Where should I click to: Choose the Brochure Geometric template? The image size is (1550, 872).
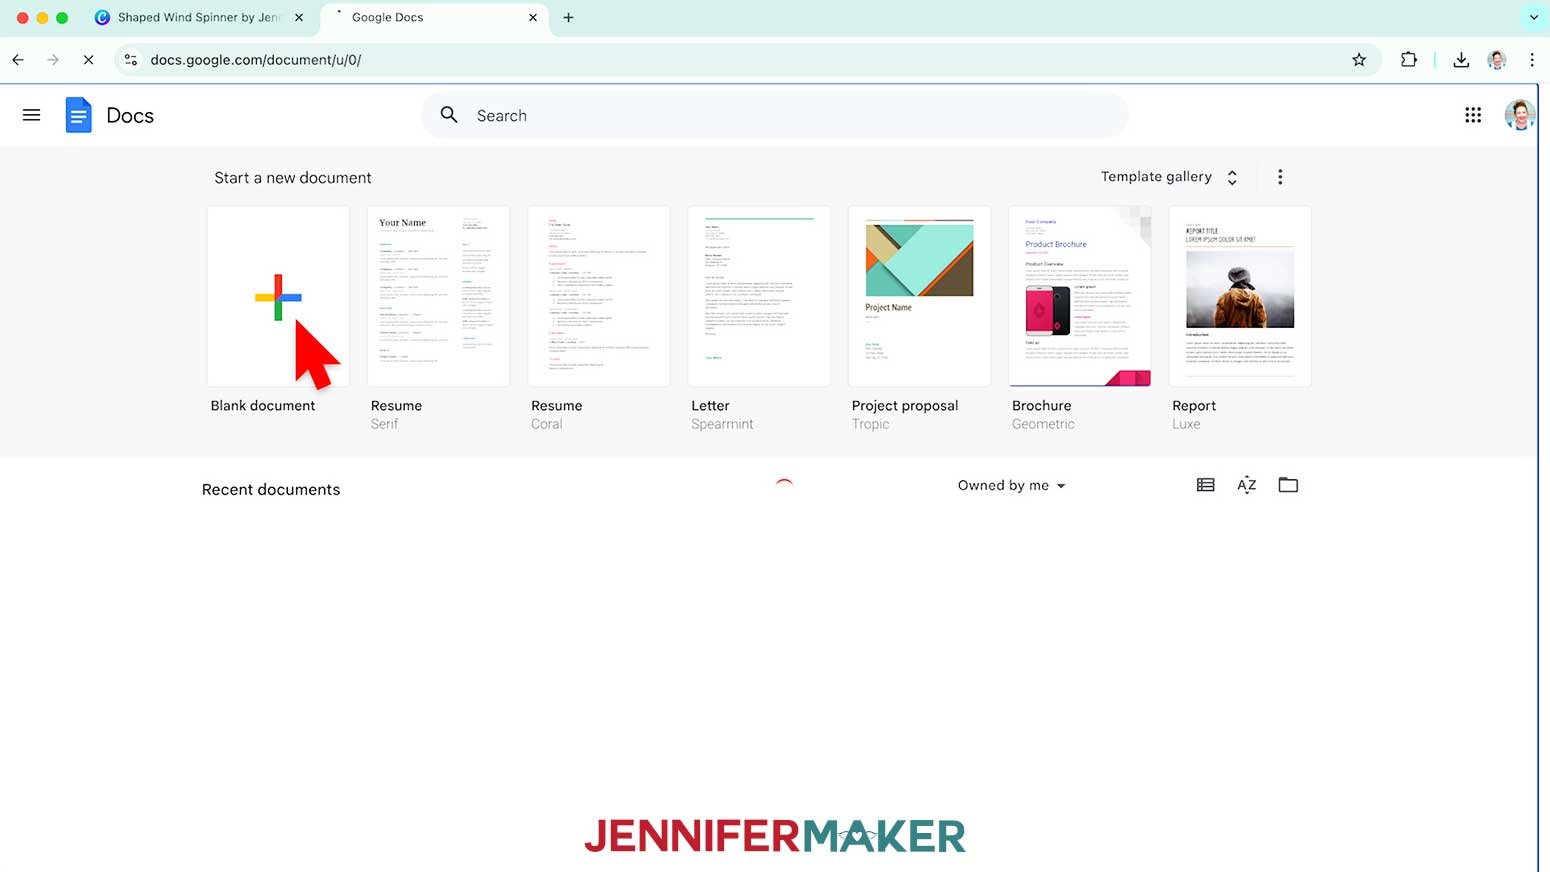tap(1080, 296)
